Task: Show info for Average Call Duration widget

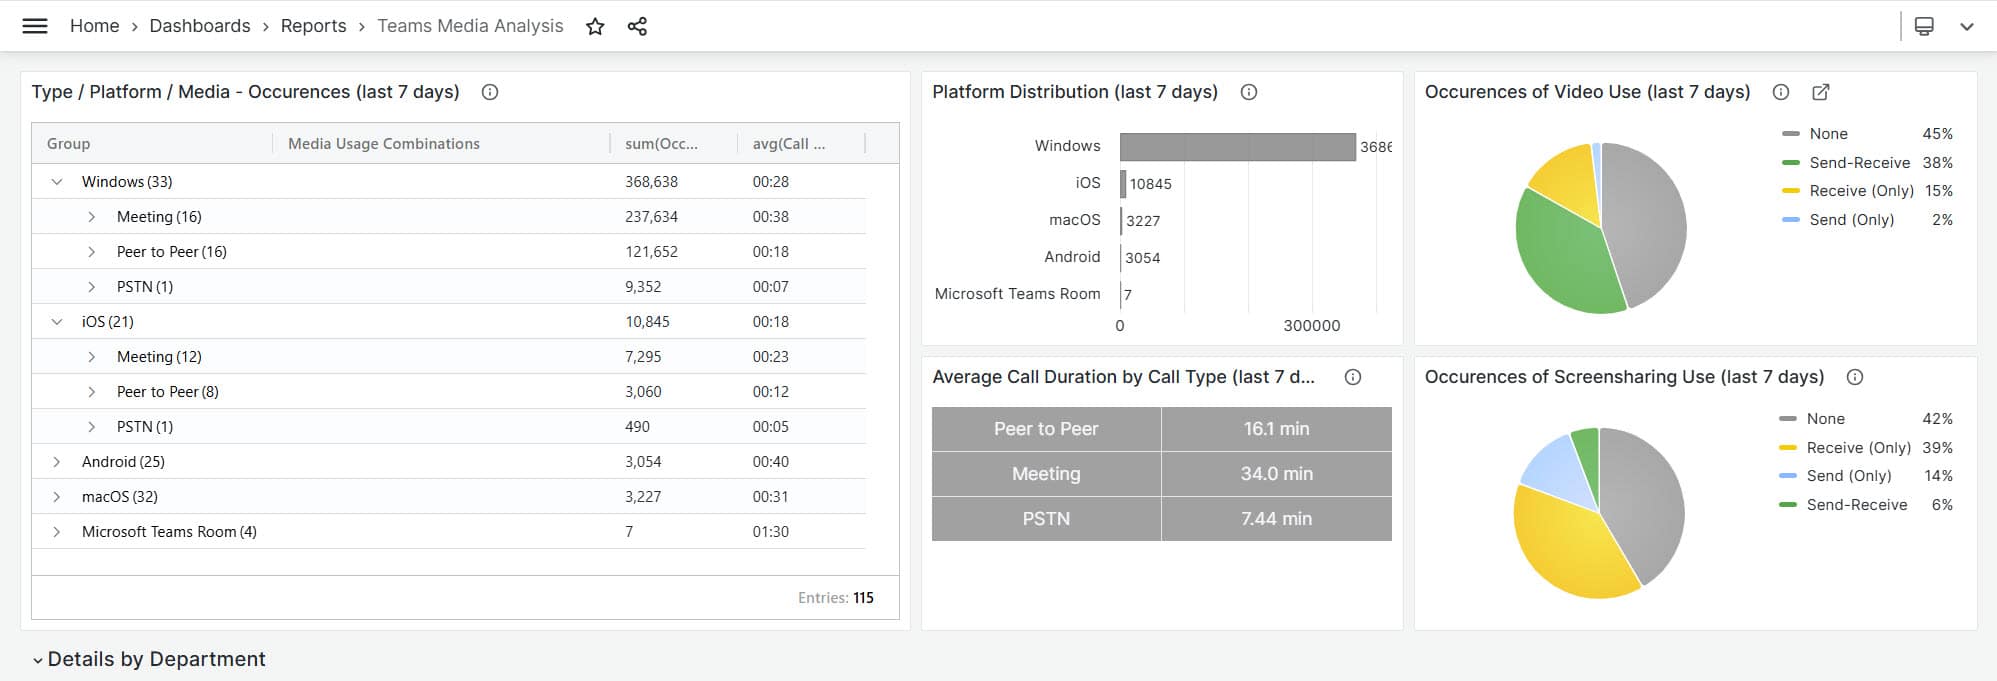Action: pos(1353,377)
